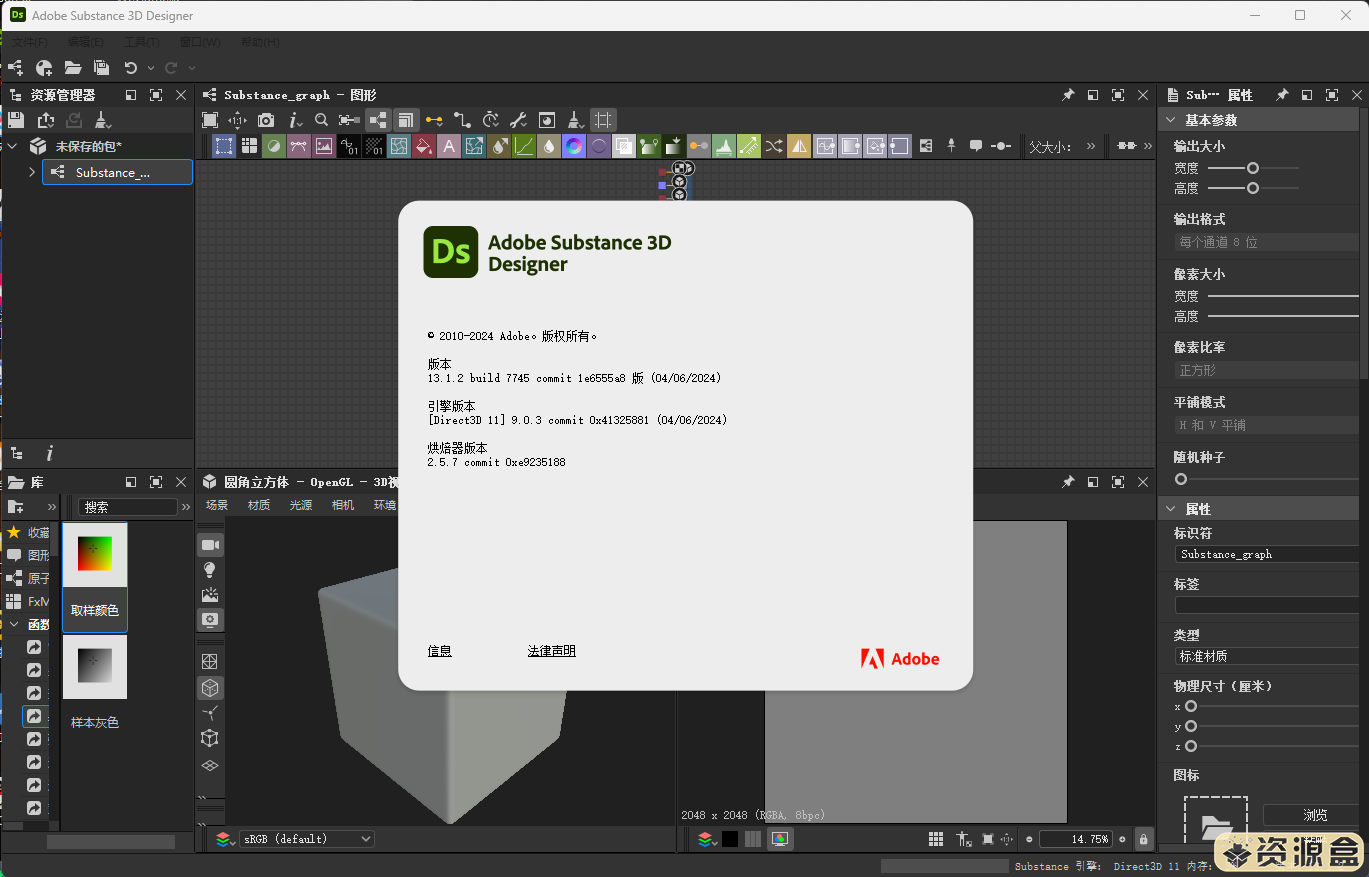Toggle the node link display mode button
Screen dimensions: 1369x877
click(378, 120)
